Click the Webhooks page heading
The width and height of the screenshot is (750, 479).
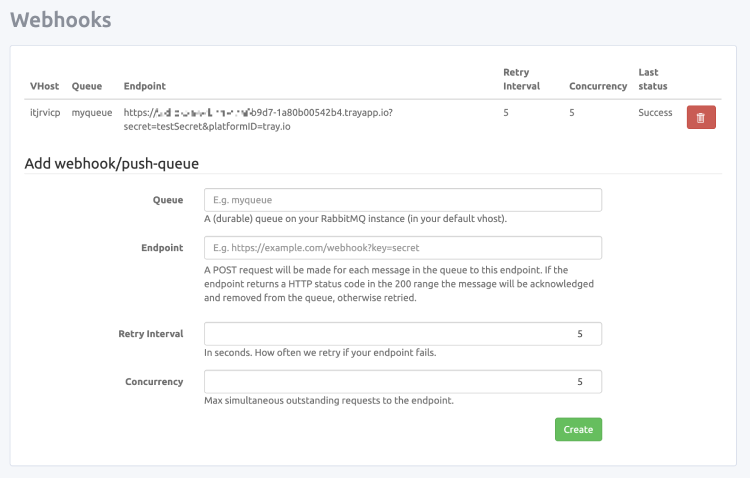[x=61, y=19]
